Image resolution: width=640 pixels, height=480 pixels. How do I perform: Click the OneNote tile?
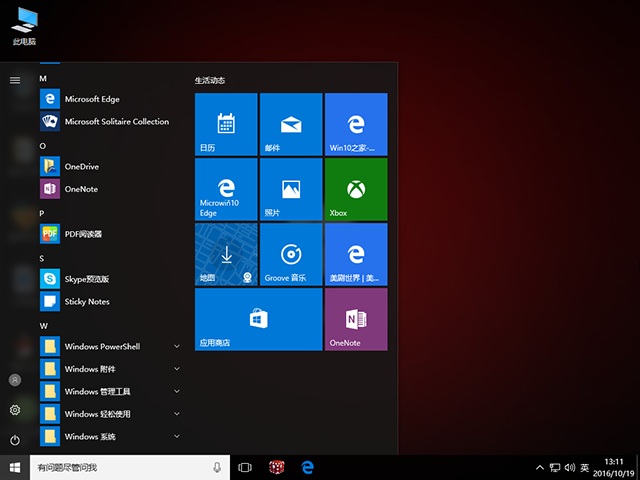pos(355,319)
